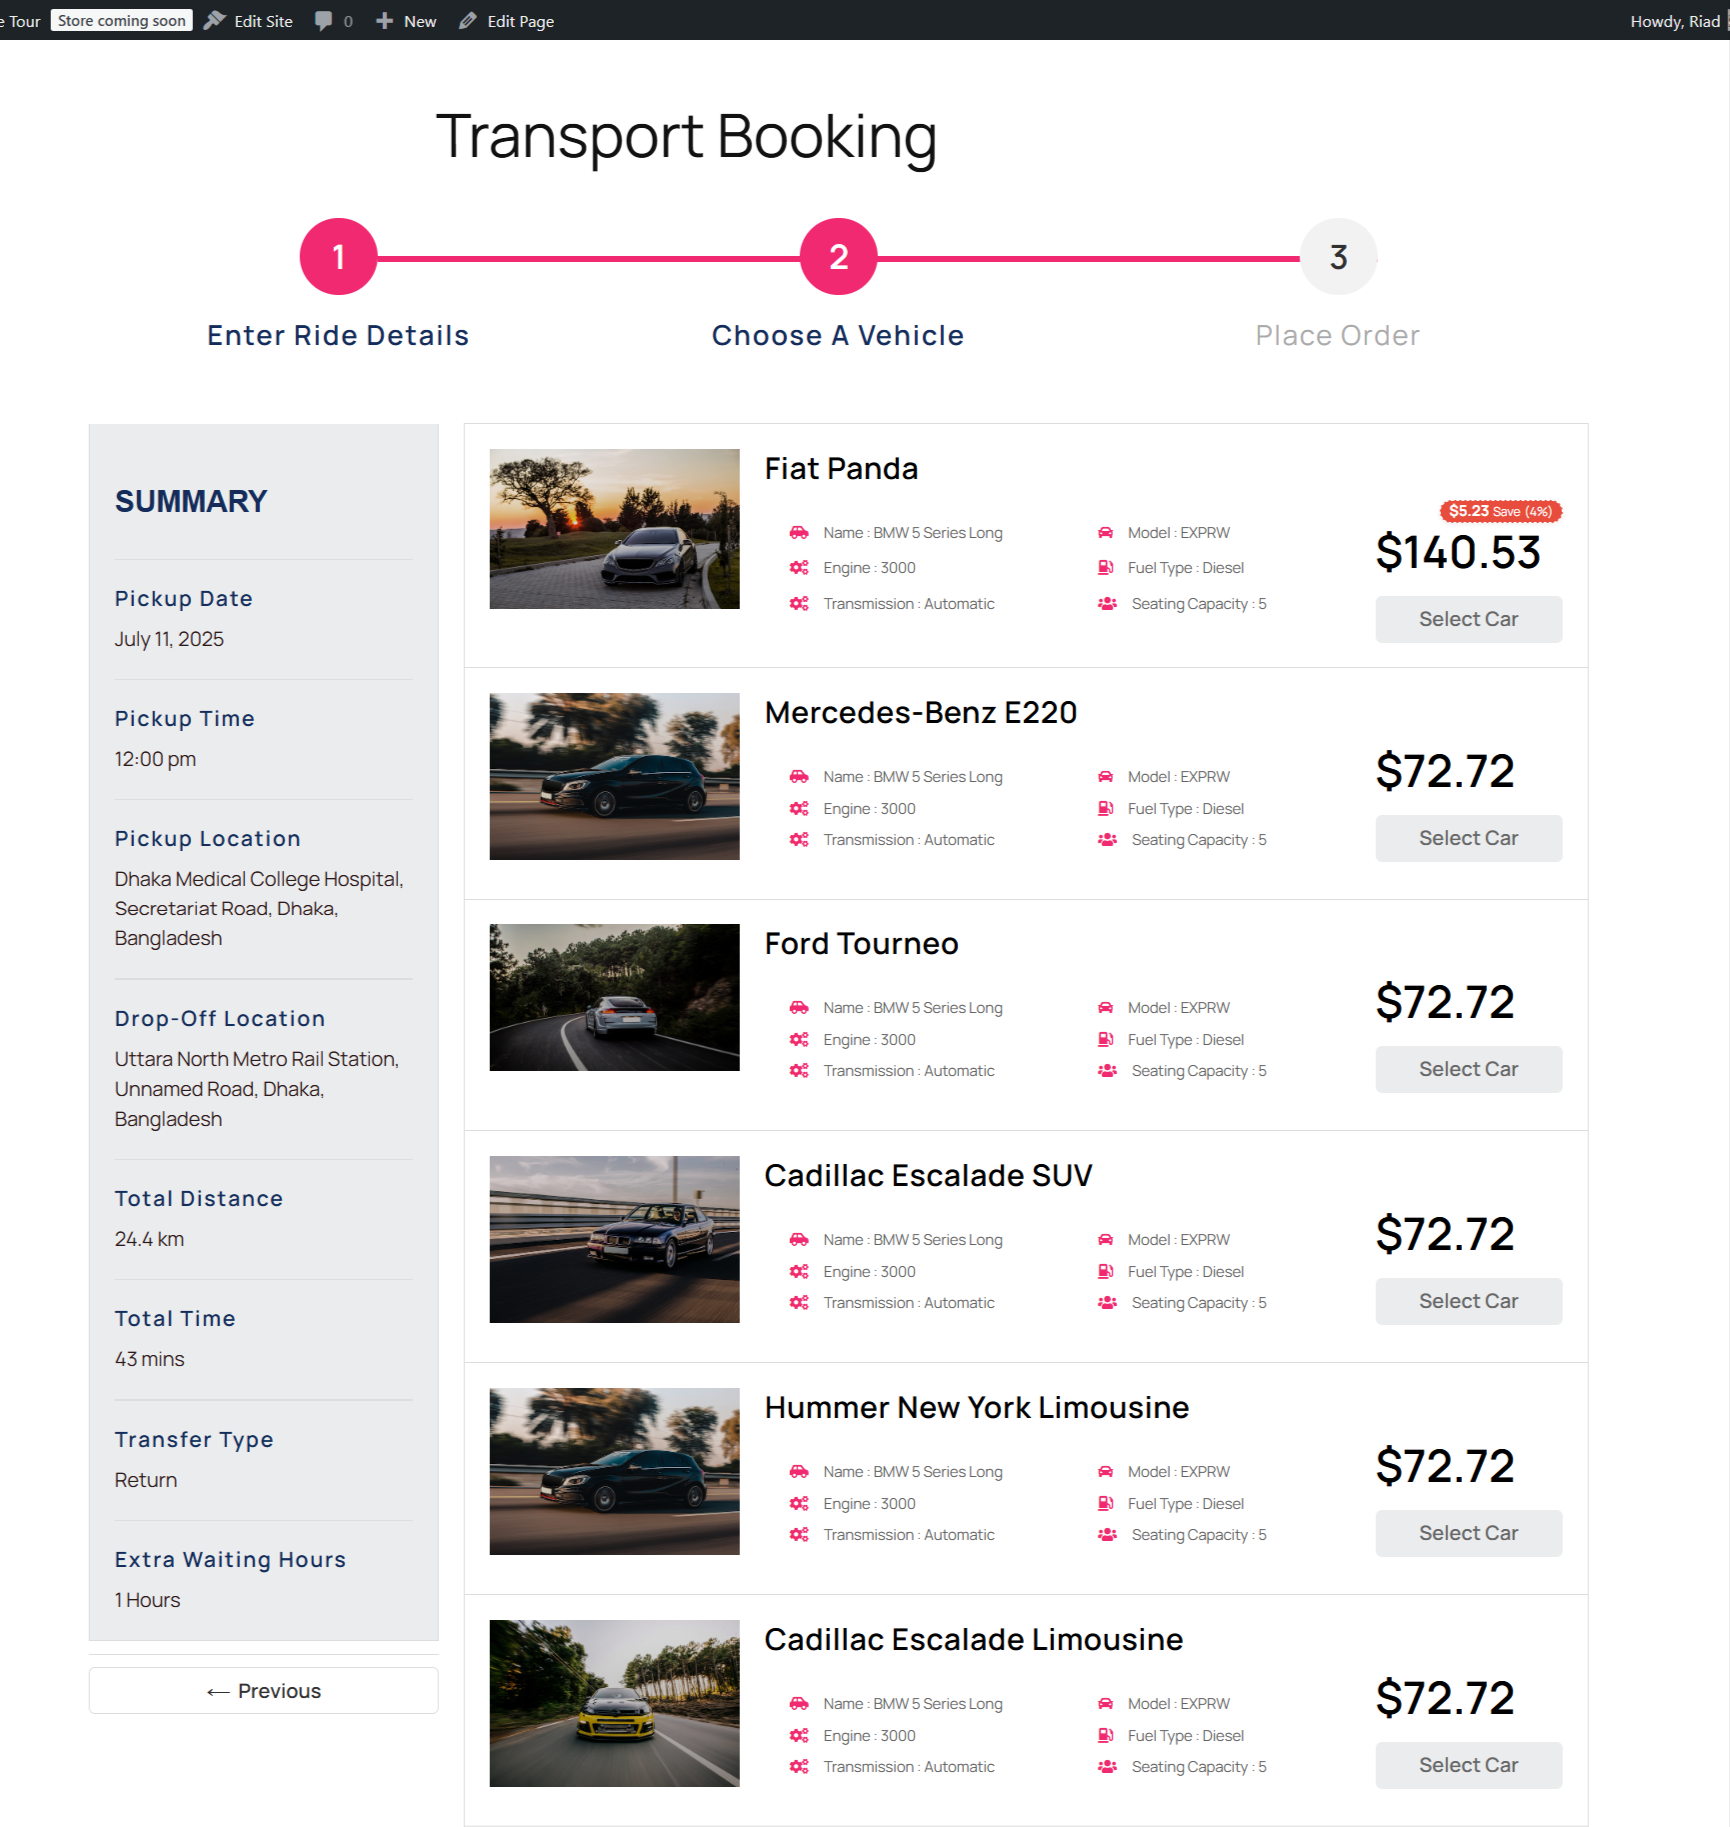Click the plus icon next to New
The height and width of the screenshot is (1827, 1730).
(384, 21)
